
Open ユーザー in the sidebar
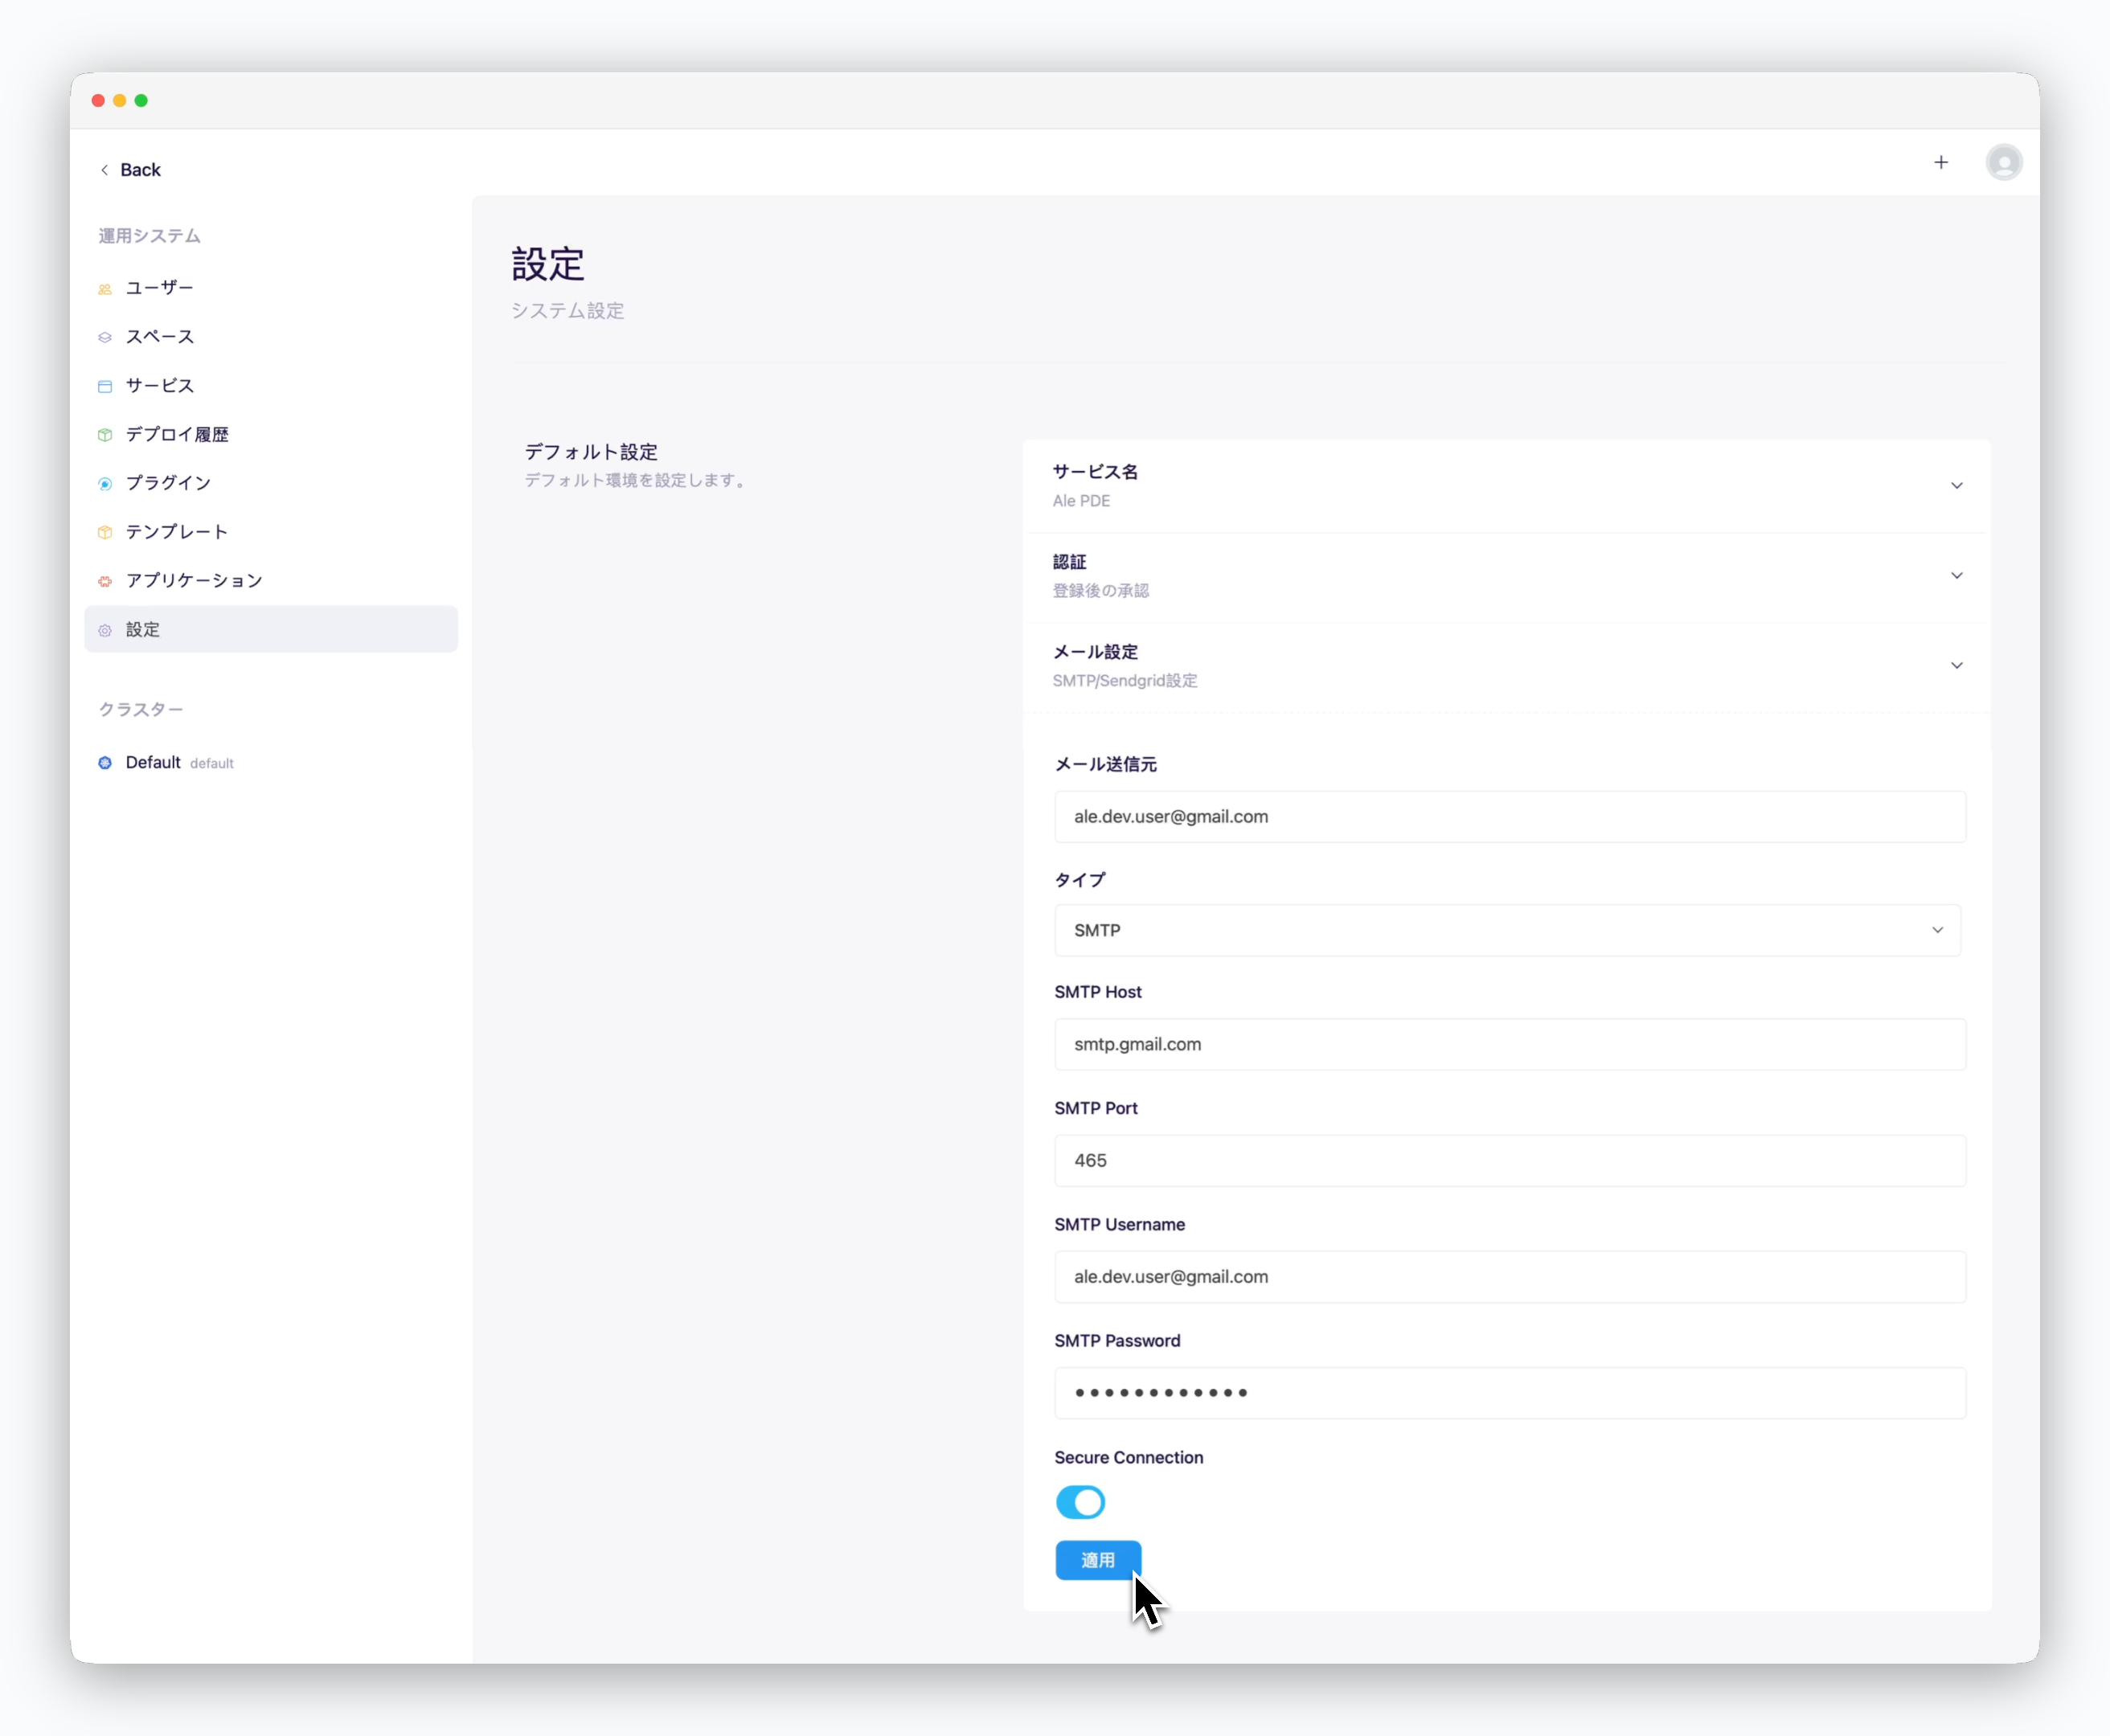270,288
